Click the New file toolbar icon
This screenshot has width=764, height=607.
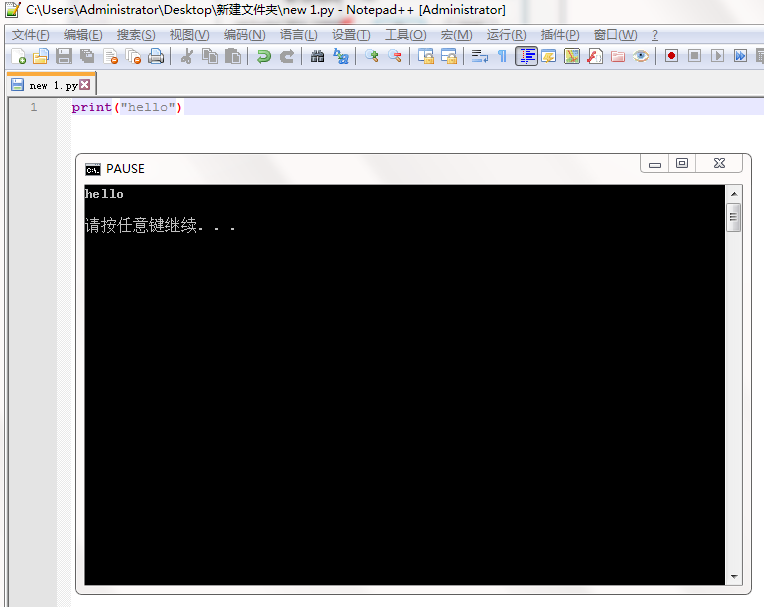pyautogui.click(x=19, y=57)
